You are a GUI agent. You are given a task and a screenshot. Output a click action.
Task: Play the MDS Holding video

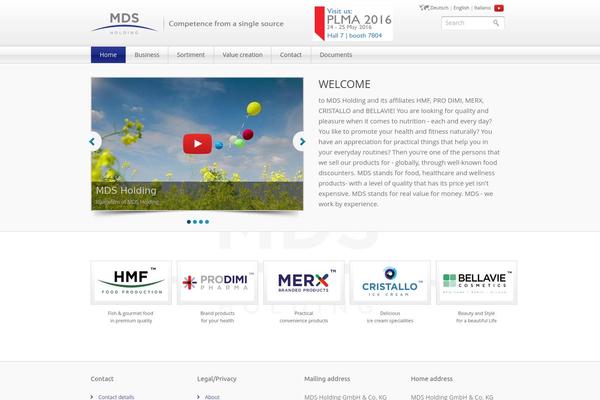tap(197, 144)
